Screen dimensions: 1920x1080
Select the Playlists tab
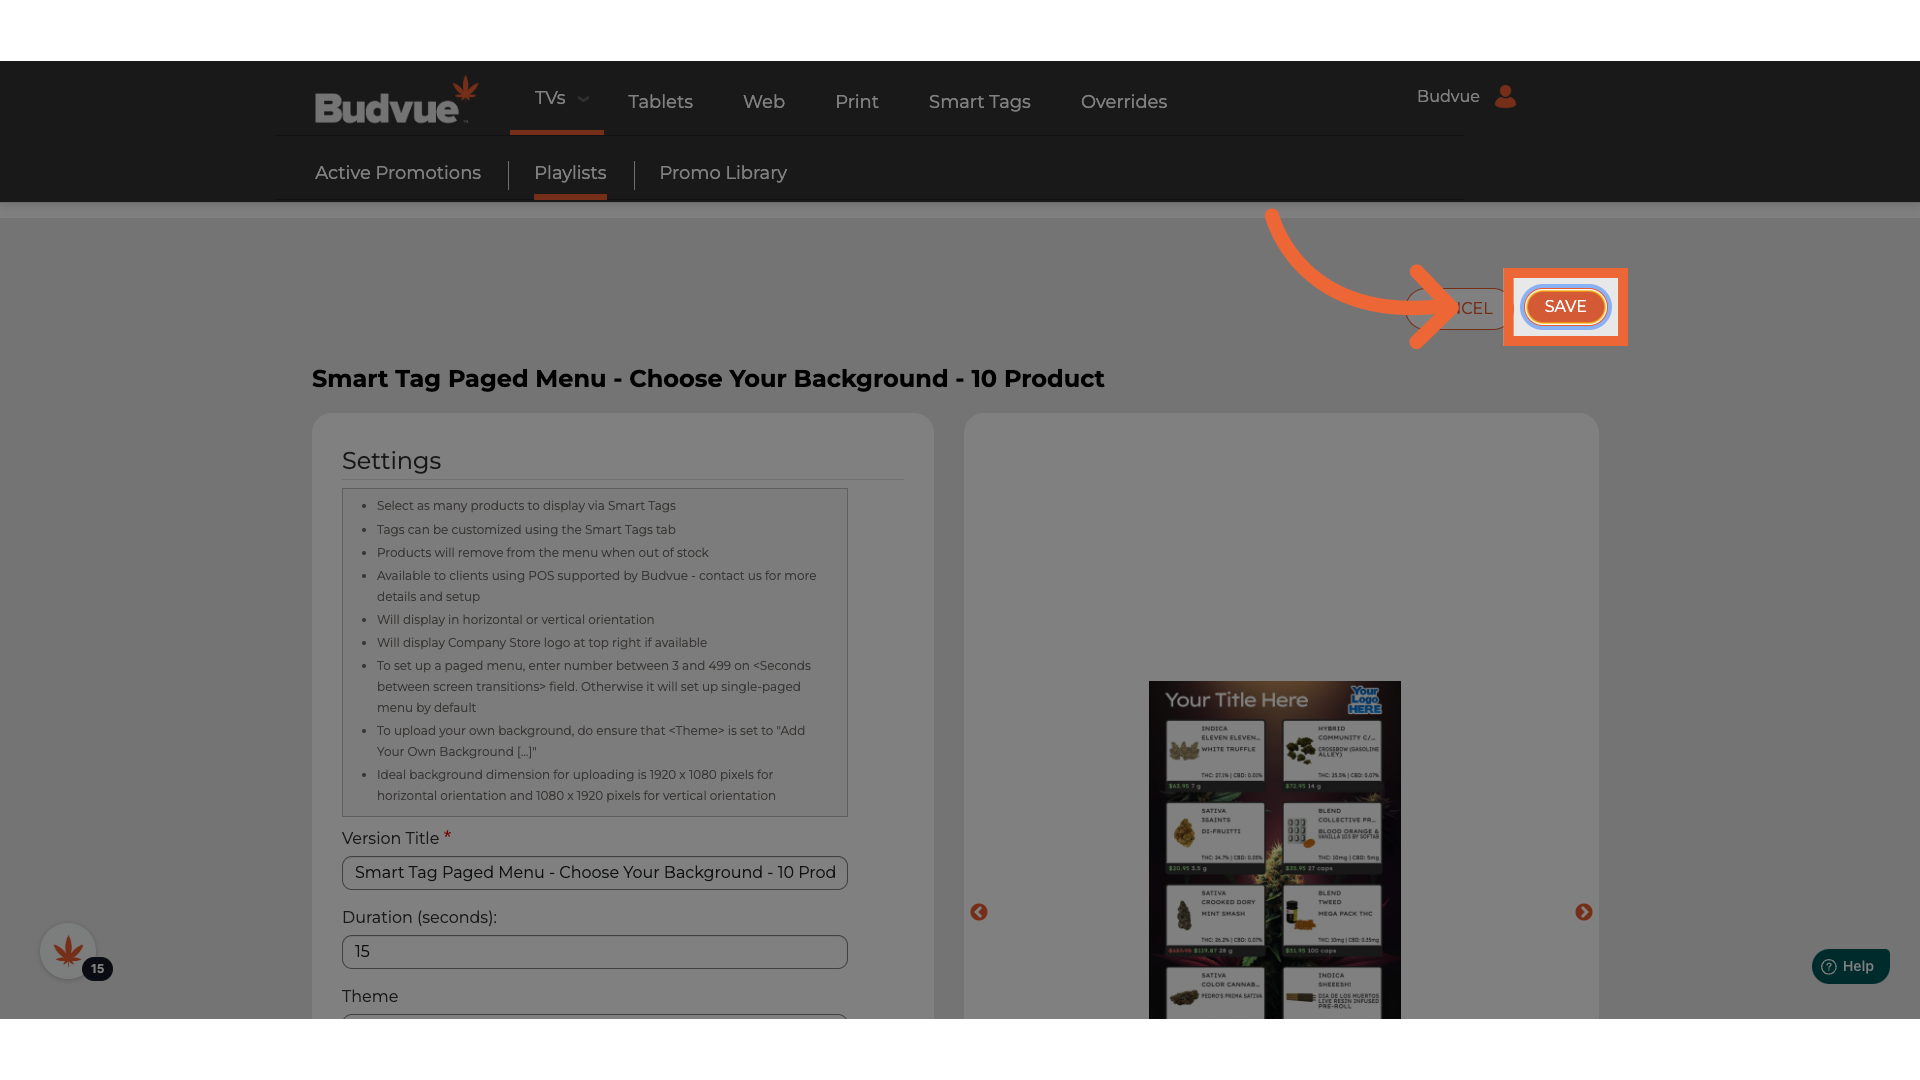coord(570,173)
